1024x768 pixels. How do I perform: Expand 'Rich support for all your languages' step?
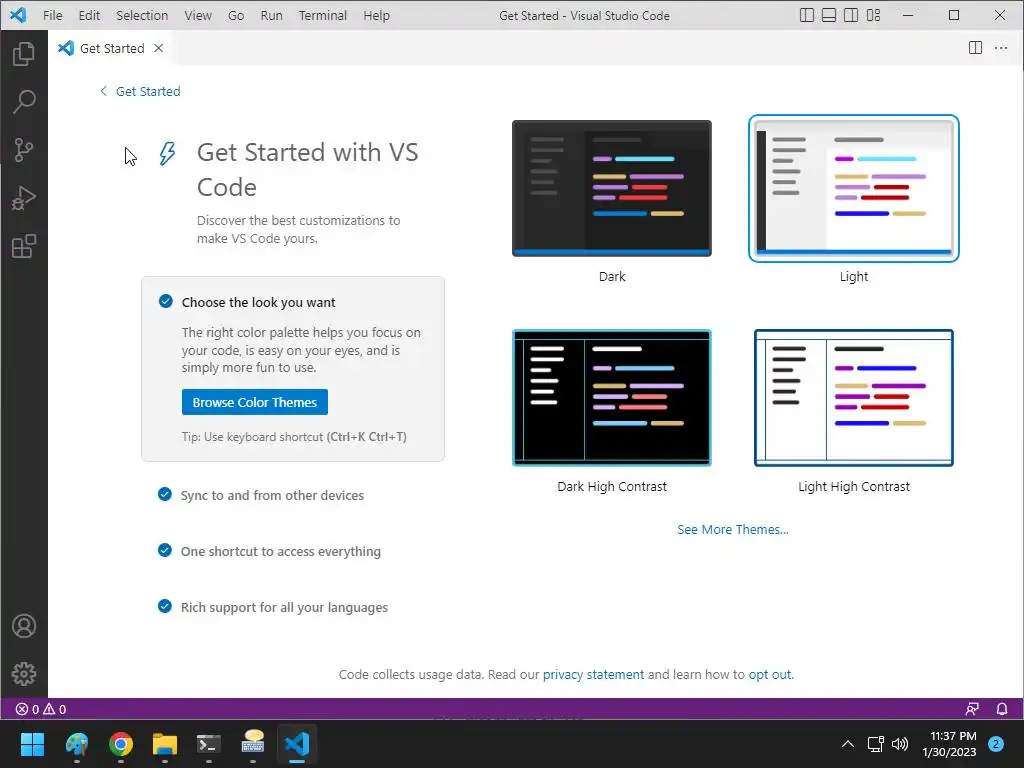click(284, 607)
